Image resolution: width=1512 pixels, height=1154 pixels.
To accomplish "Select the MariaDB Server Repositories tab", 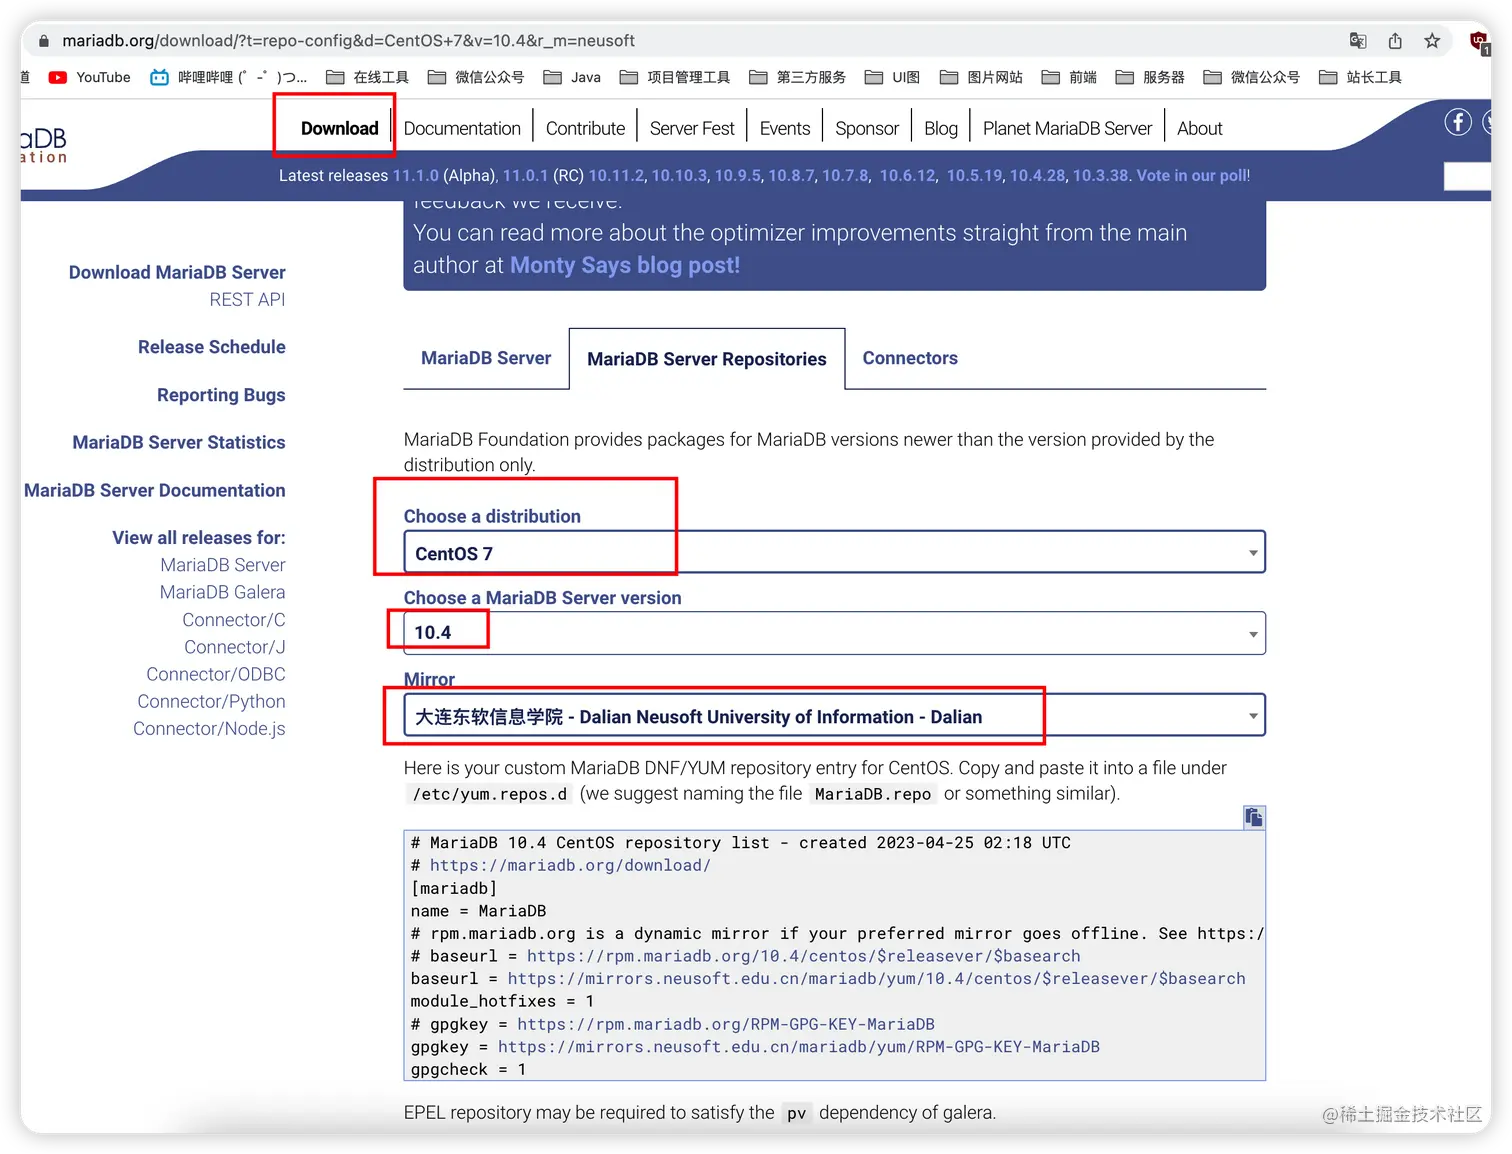I will point(707,359).
